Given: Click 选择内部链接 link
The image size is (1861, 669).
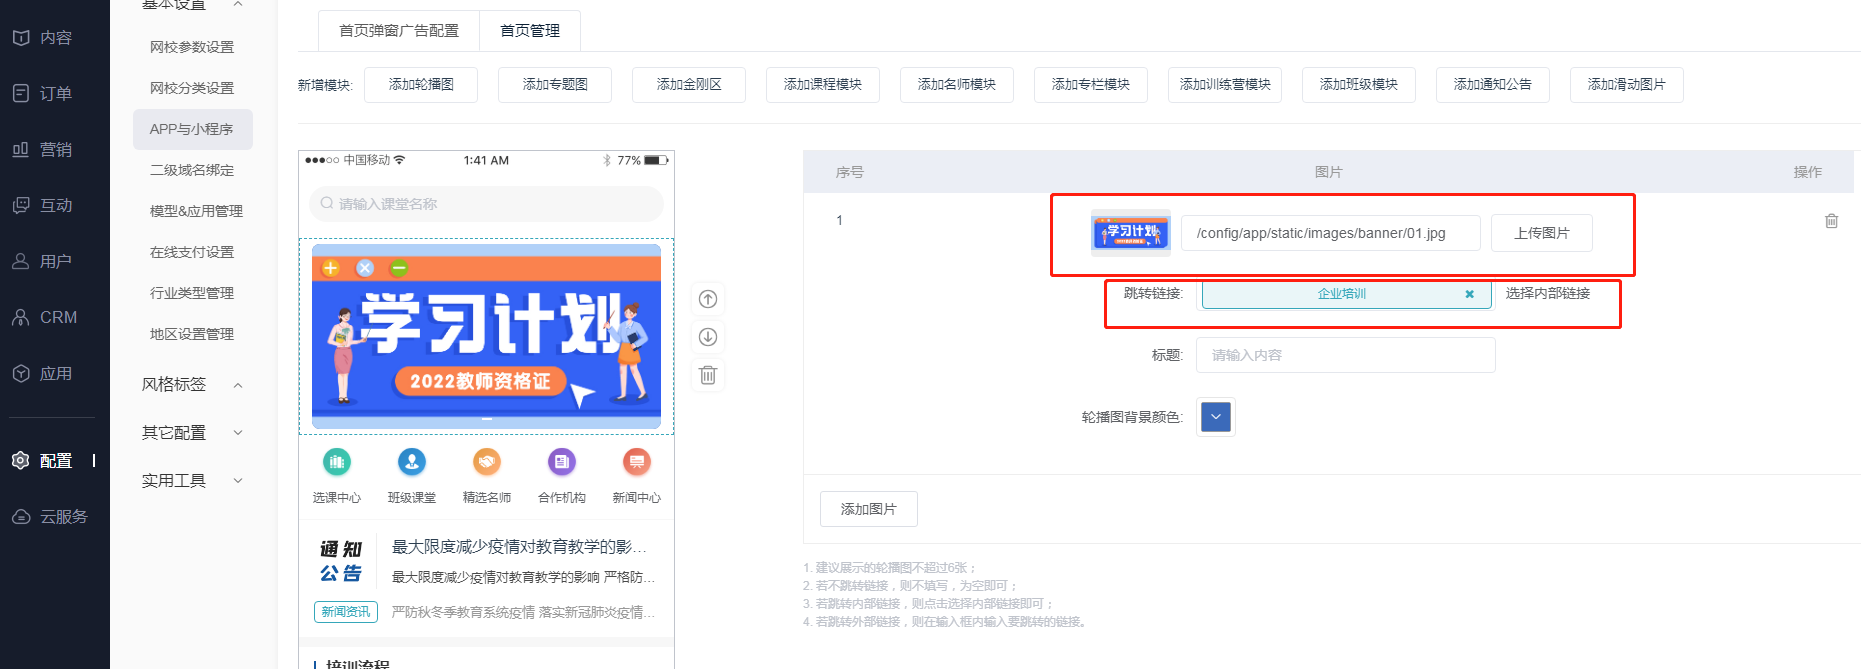Looking at the screenshot, I should [x=1547, y=293].
